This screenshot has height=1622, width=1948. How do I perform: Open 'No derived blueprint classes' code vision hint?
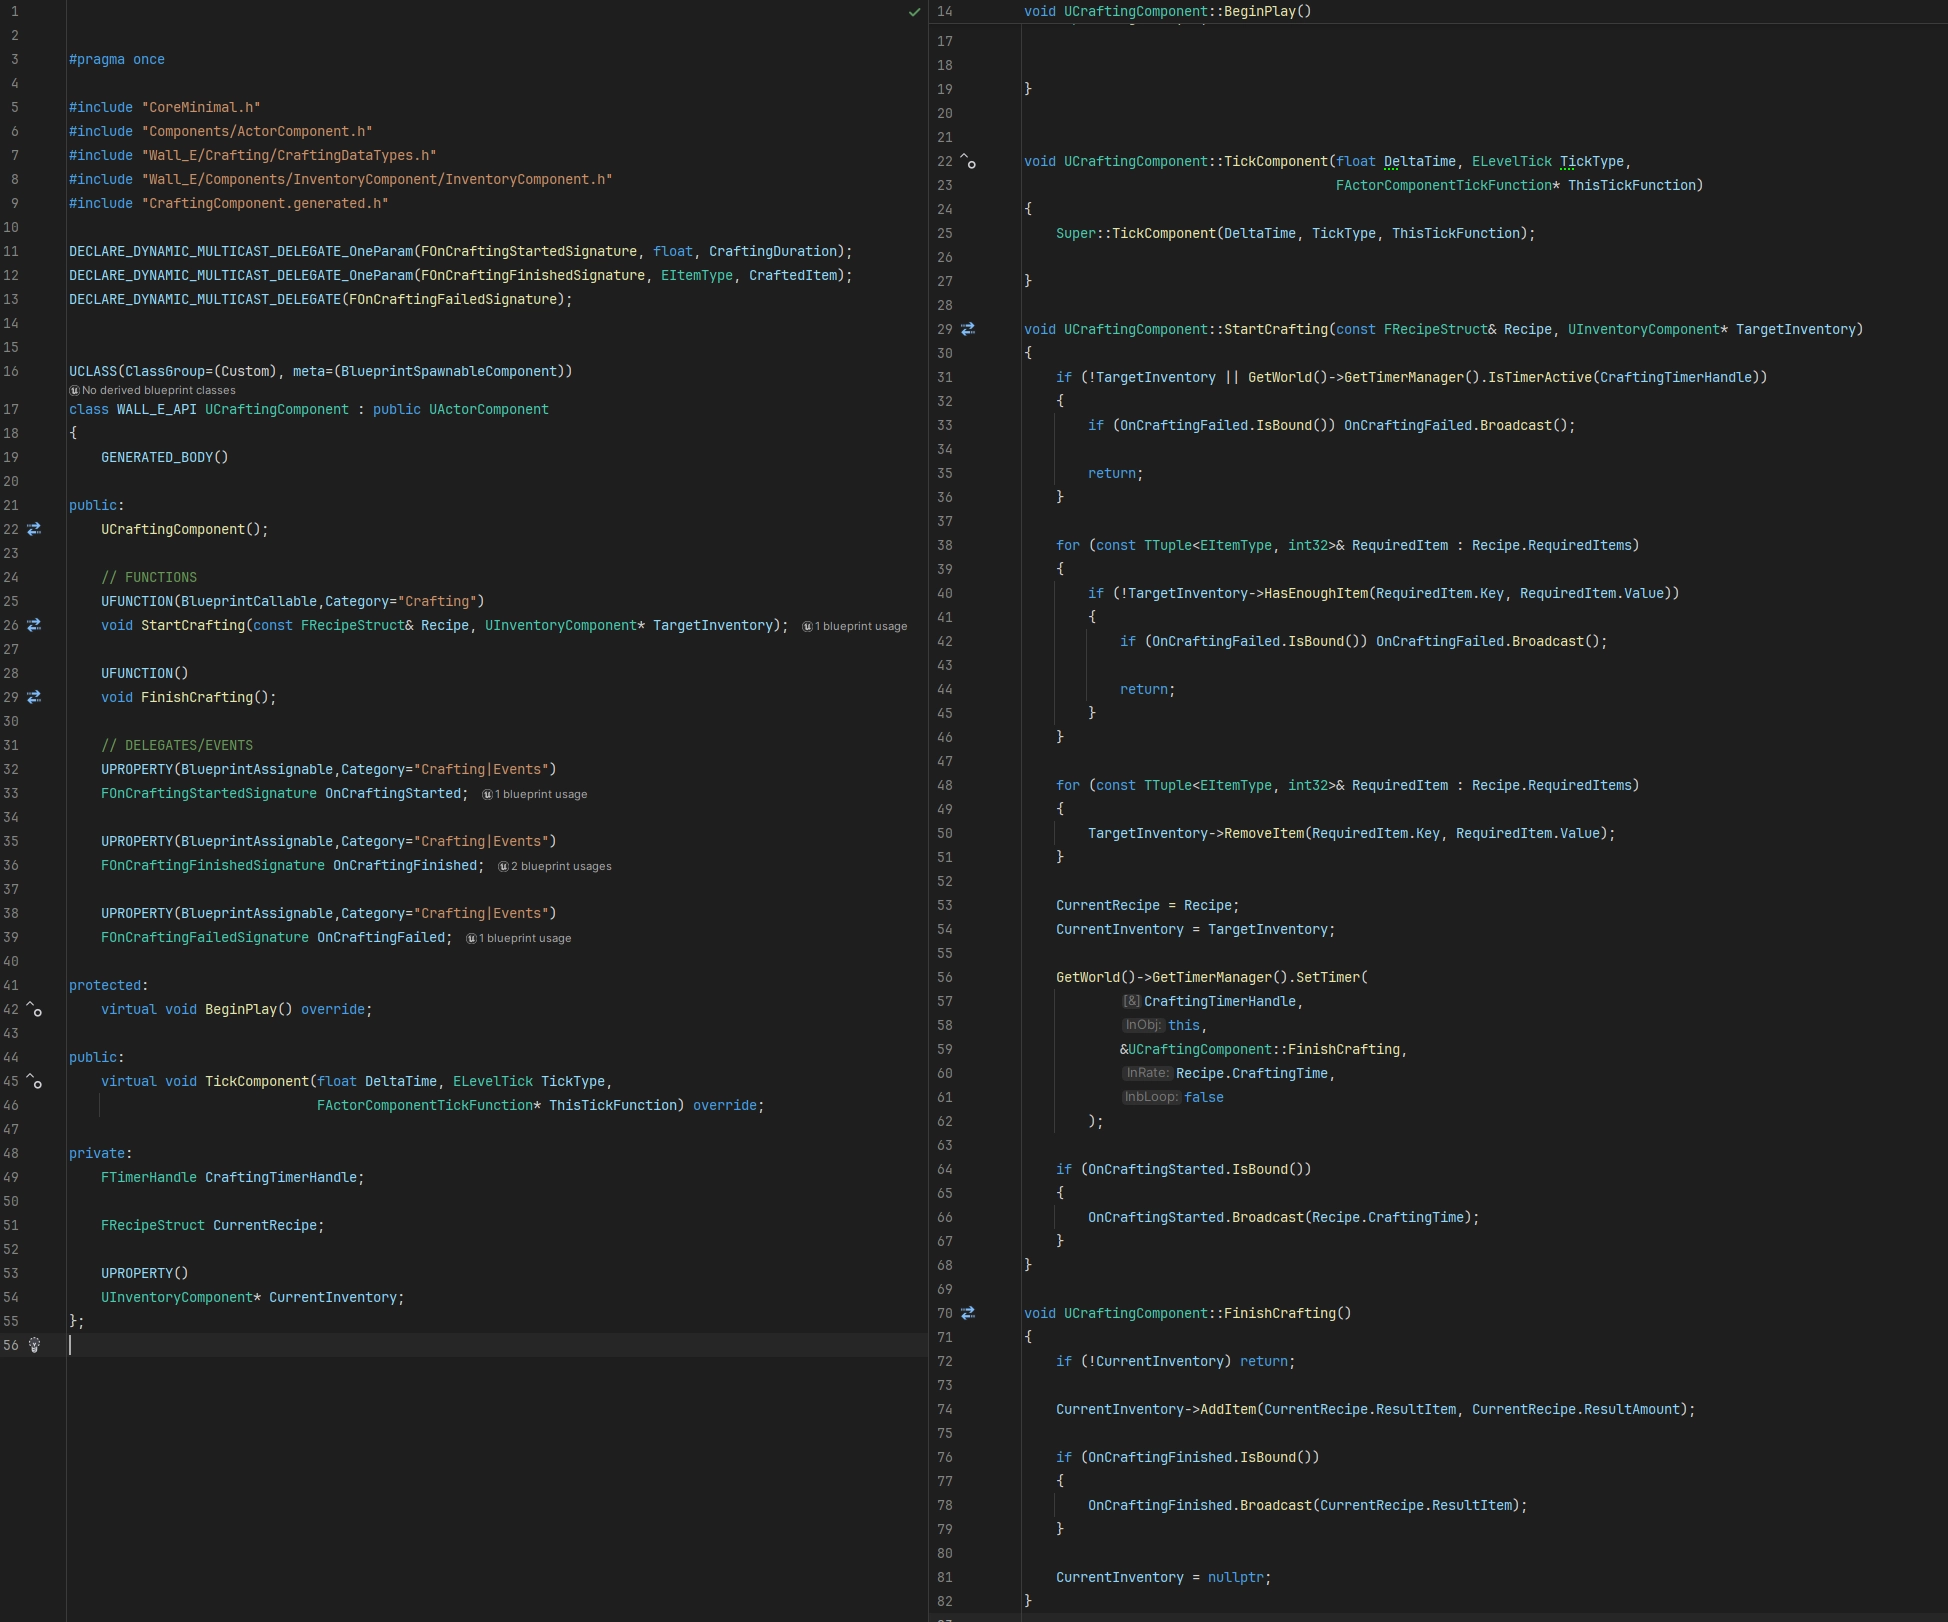point(152,390)
